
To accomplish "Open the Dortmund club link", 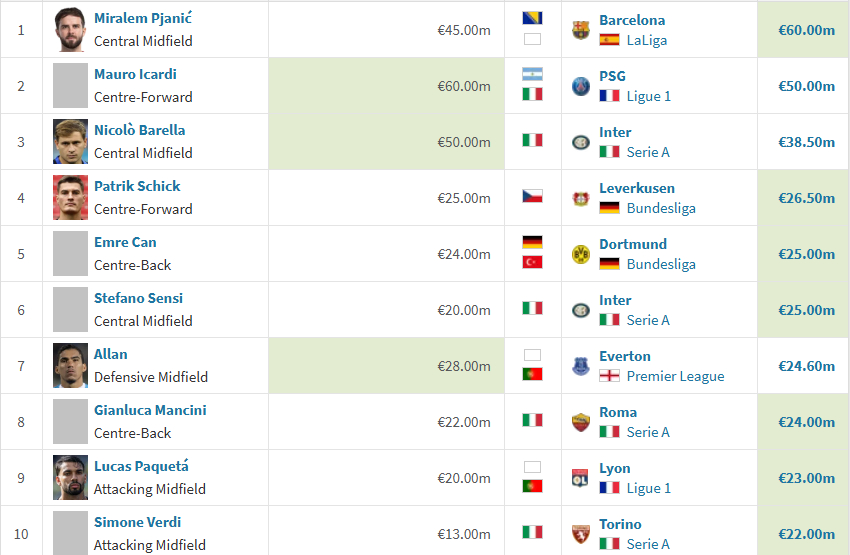I will 633,244.
